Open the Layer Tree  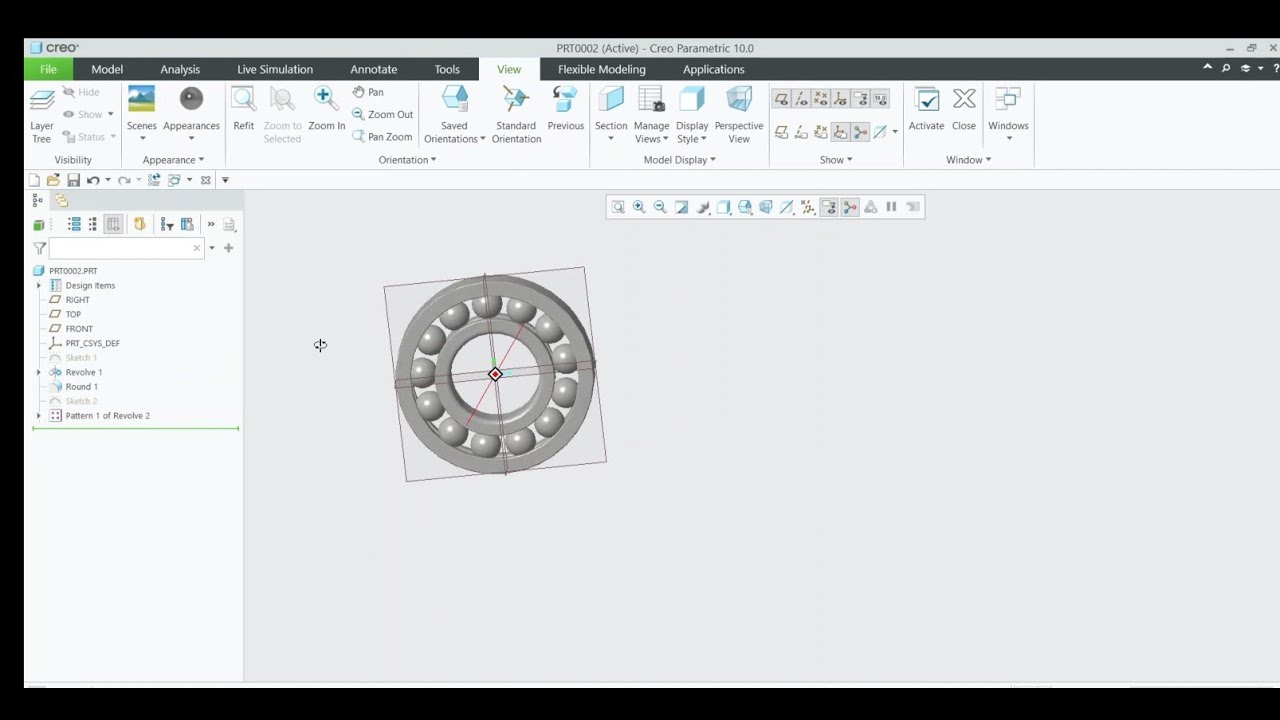tap(41, 115)
